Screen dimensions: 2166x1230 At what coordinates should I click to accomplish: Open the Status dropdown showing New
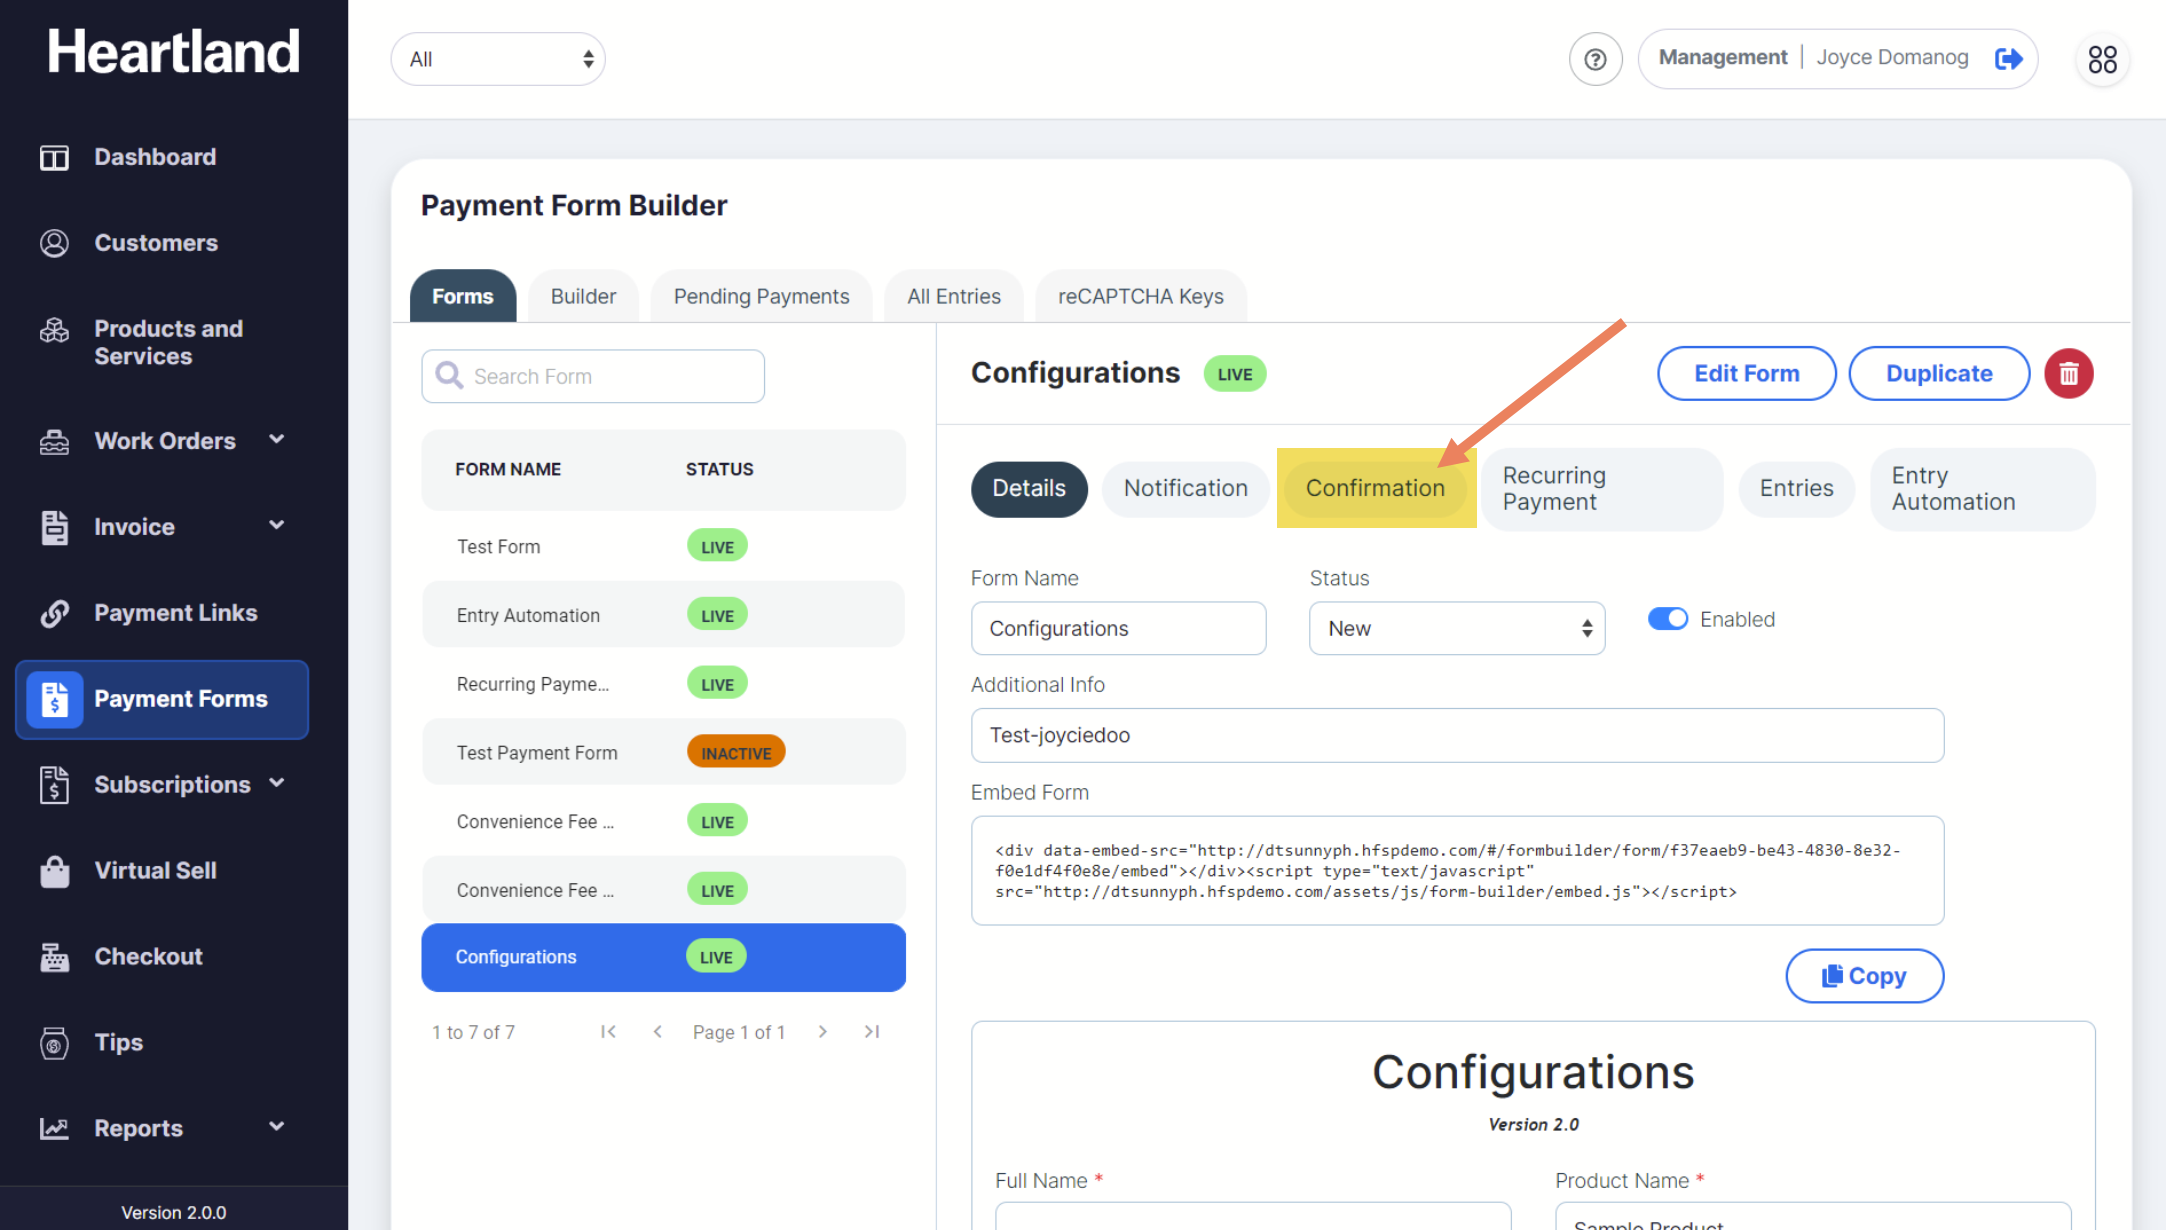click(x=1456, y=628)
